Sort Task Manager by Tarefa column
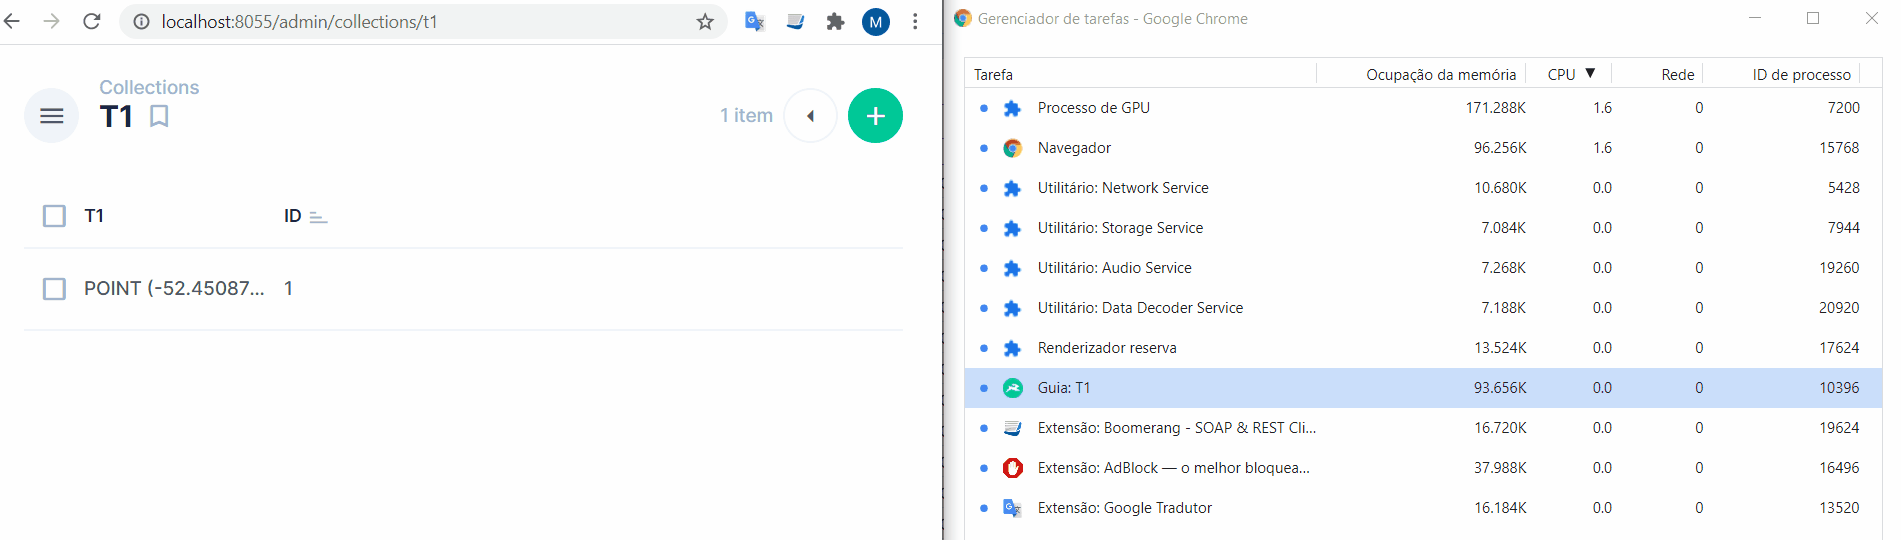 tap(993, 74)
